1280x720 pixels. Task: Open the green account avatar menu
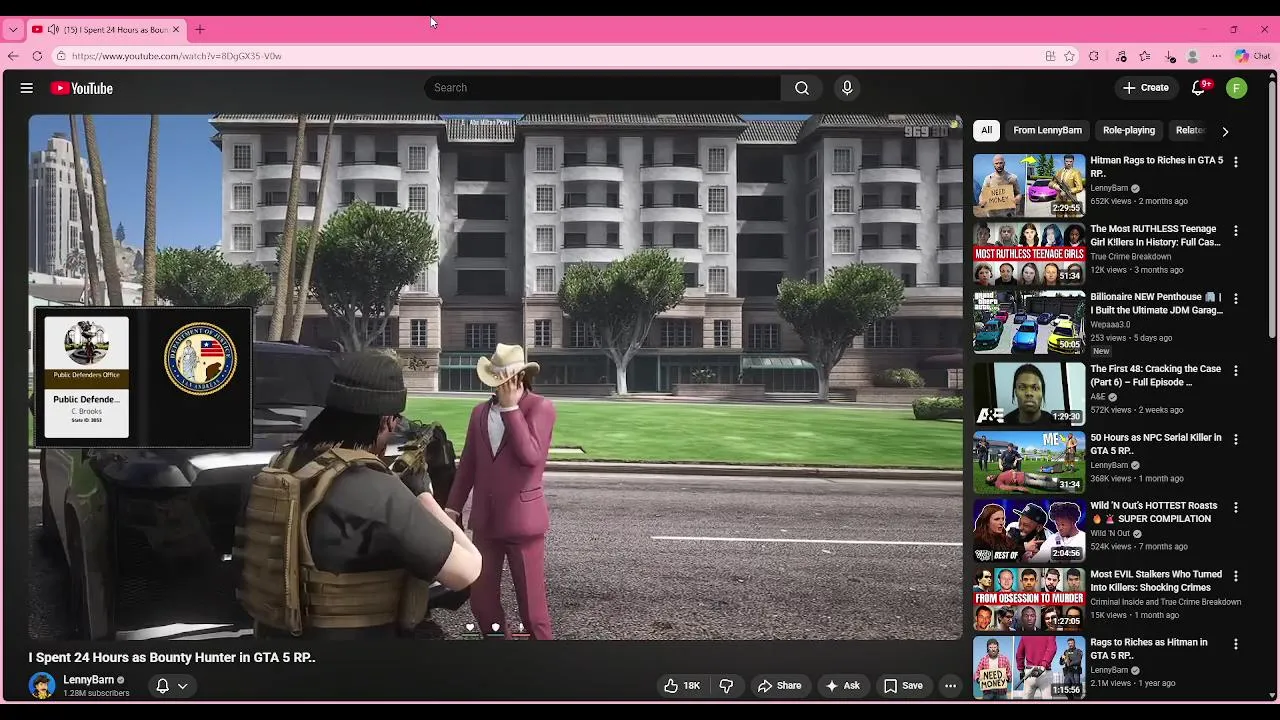click(x=1237, y=88)
